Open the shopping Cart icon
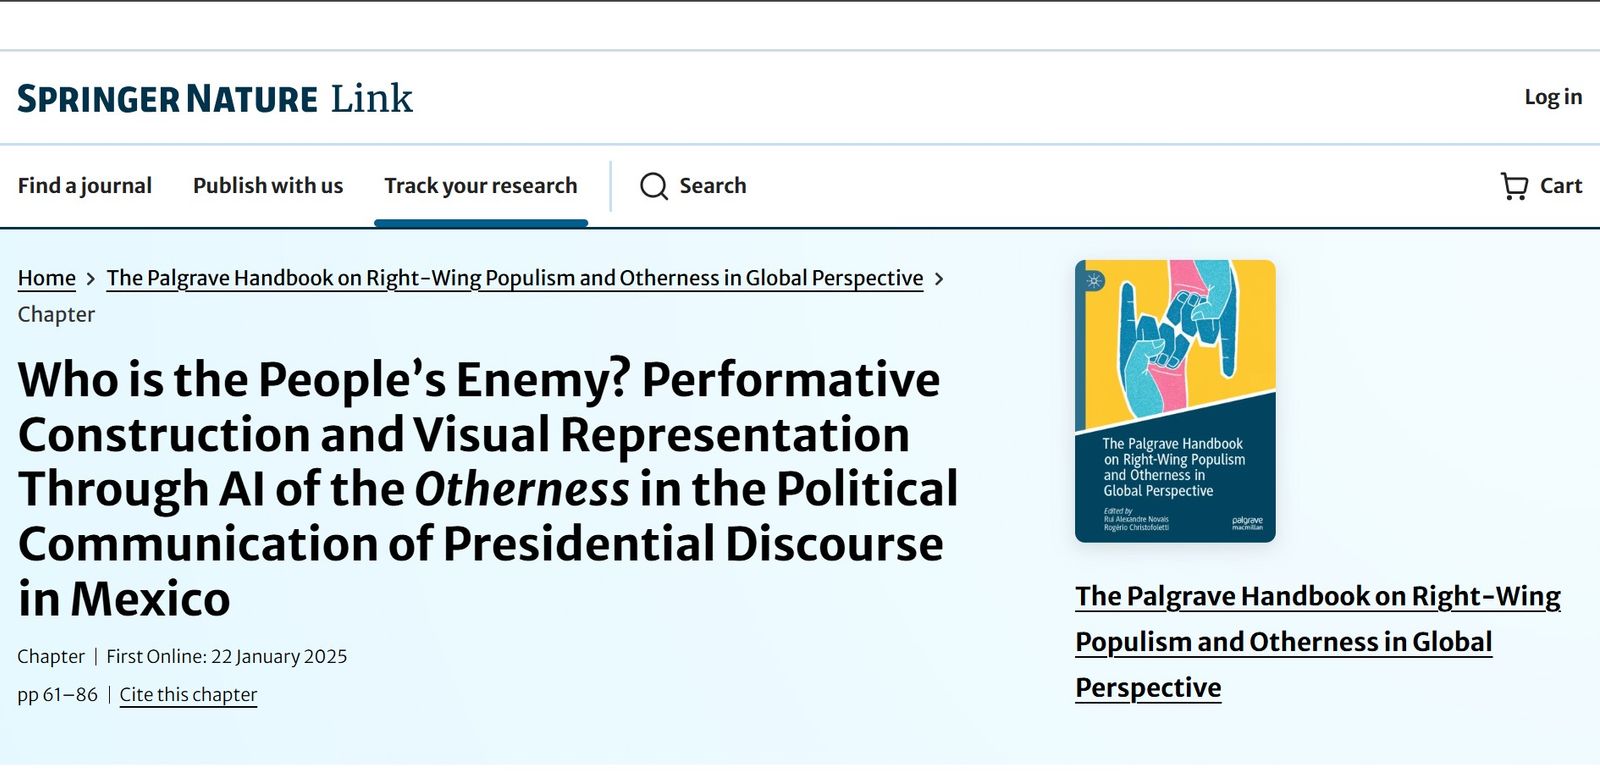Viewport: 1600px width, 773px height. 1514,186
